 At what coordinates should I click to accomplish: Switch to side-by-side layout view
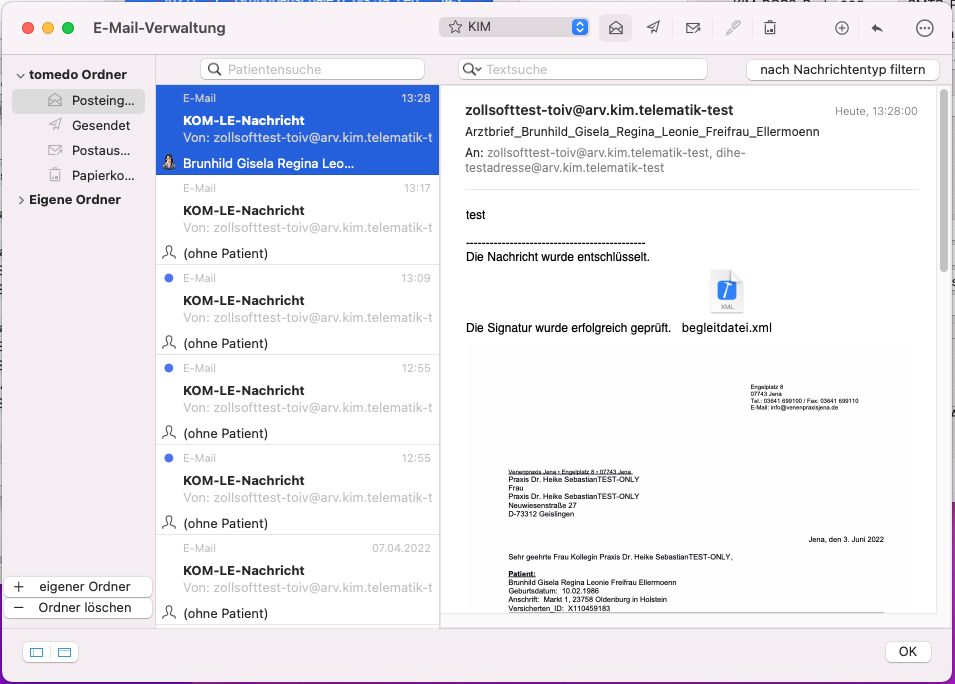(37, 652)
